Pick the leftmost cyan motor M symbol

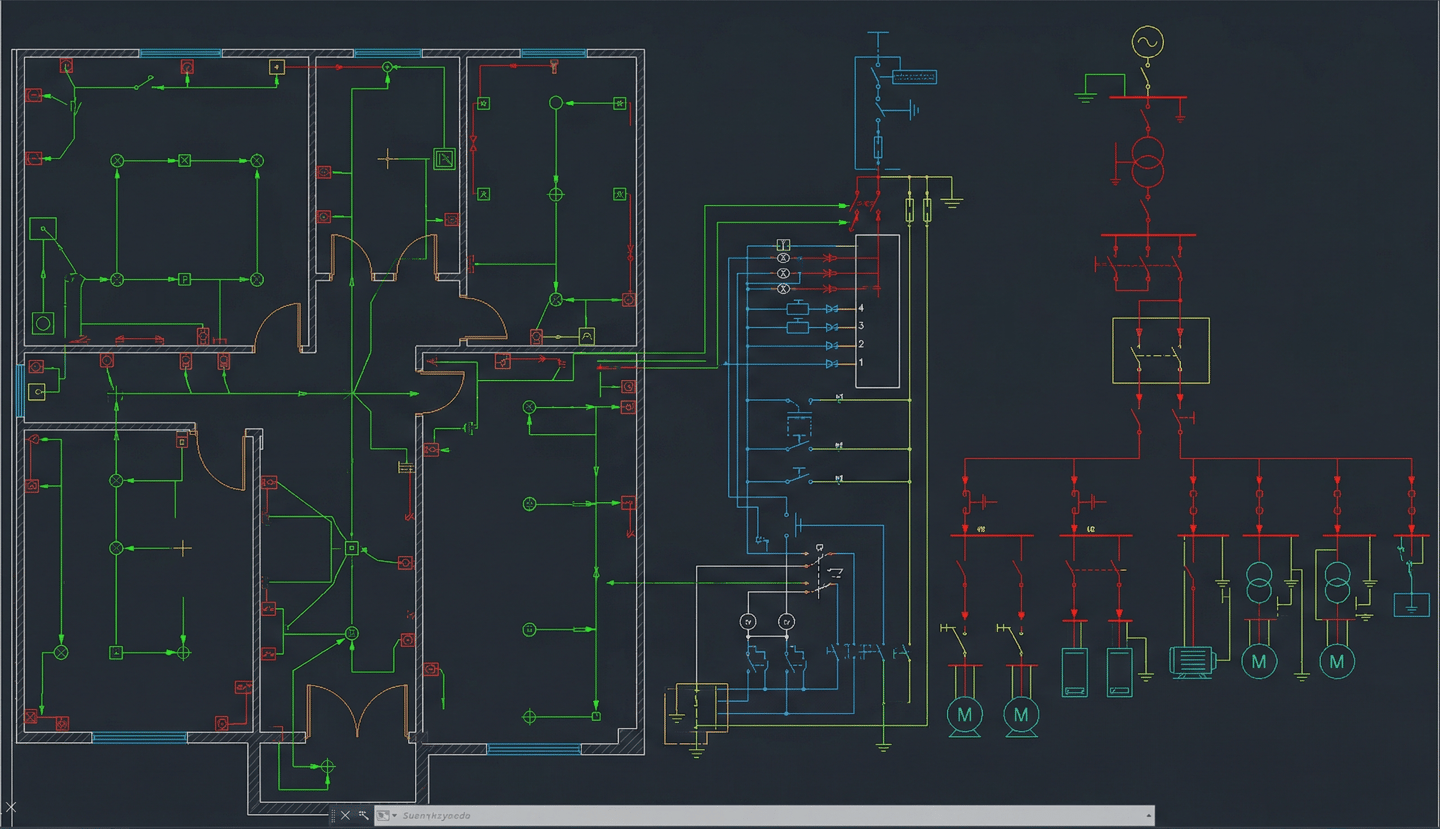point(965,715)
